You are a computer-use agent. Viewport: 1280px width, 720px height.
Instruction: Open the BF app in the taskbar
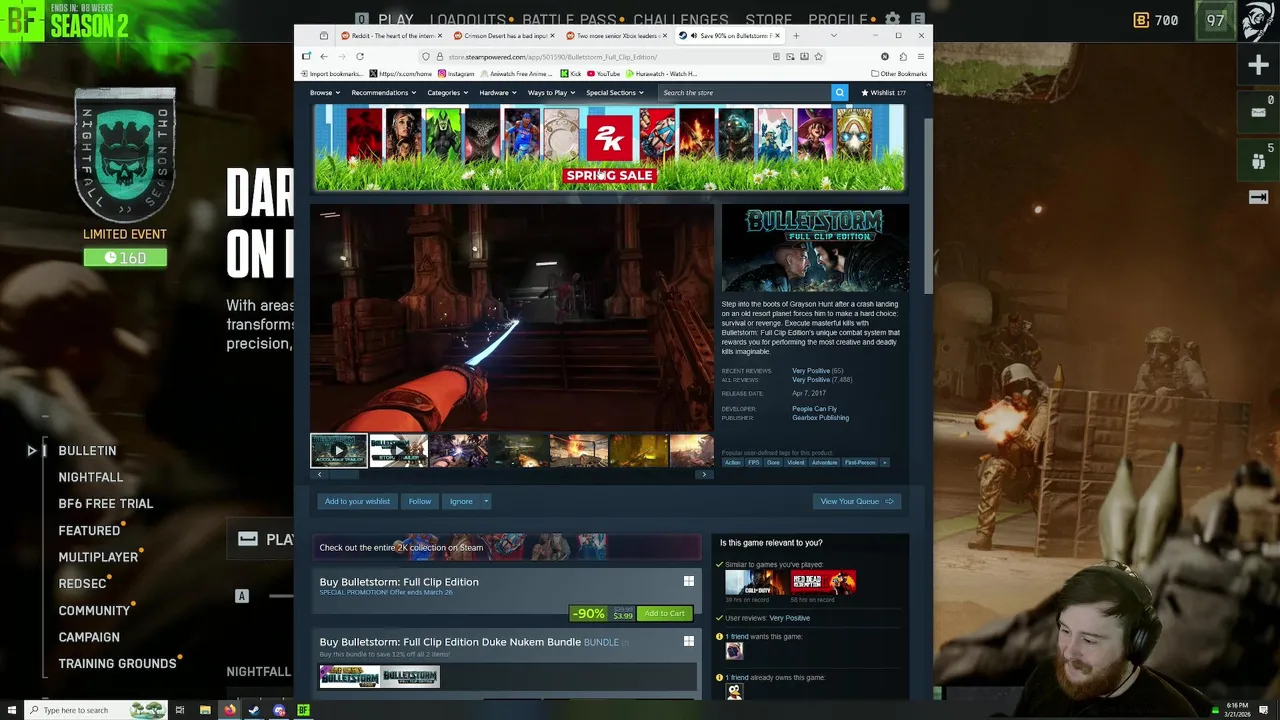click(x=303, y=710)
